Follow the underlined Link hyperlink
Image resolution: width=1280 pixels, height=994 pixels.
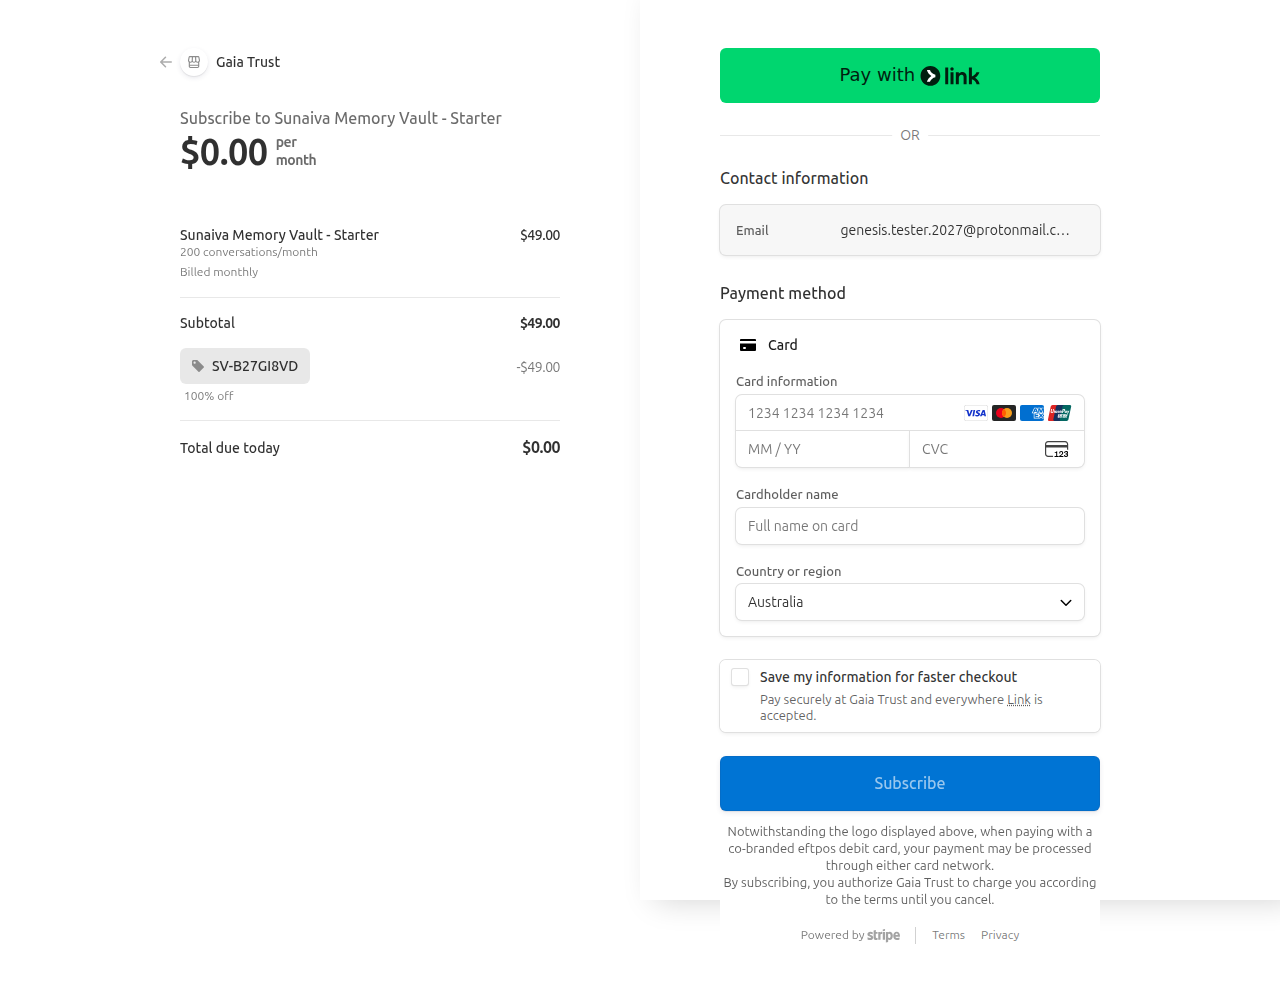click(1018, 700)
